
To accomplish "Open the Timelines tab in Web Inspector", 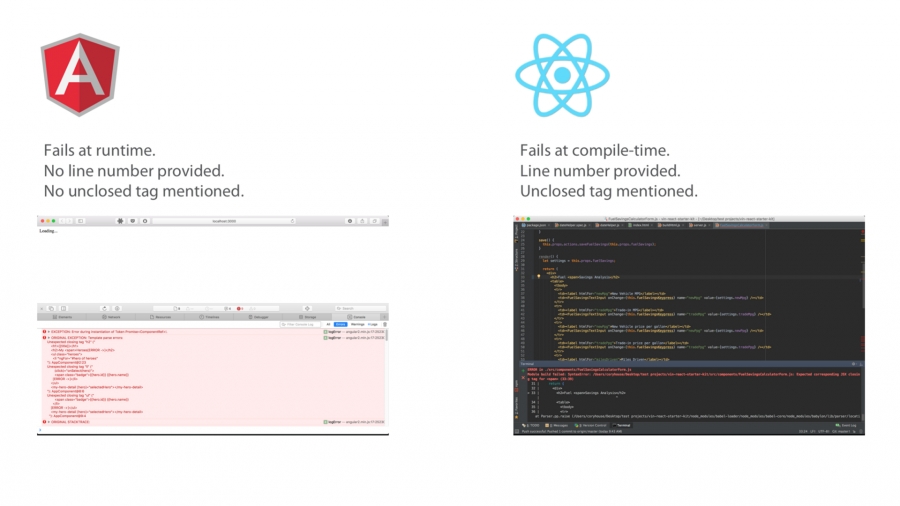I will pyautogui.click(x=210, y=317).
